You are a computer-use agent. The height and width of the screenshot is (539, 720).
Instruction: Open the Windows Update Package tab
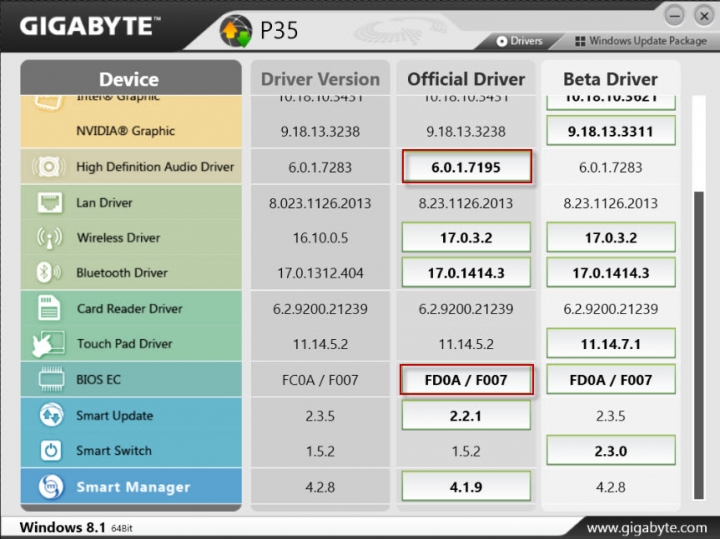pyautogui.click(x=641, y=41)
